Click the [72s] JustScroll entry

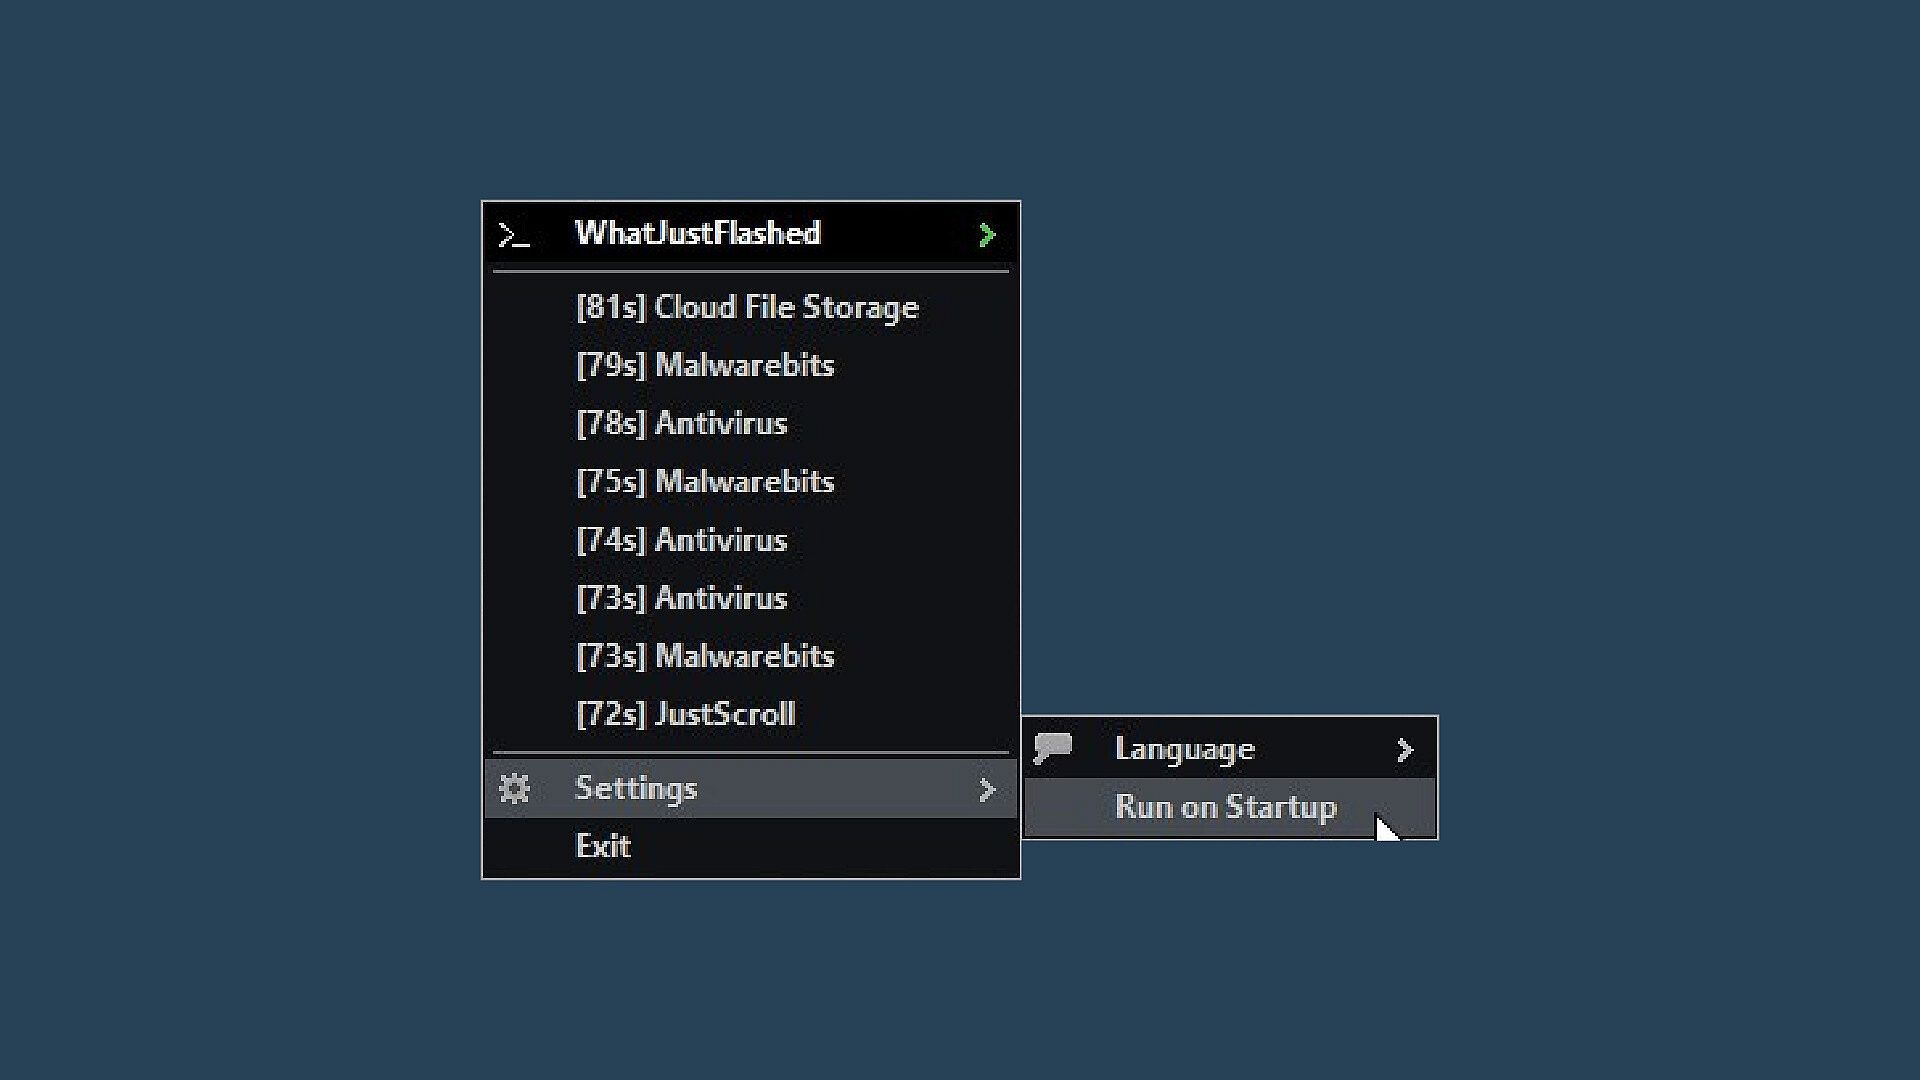tap(751, 714)
